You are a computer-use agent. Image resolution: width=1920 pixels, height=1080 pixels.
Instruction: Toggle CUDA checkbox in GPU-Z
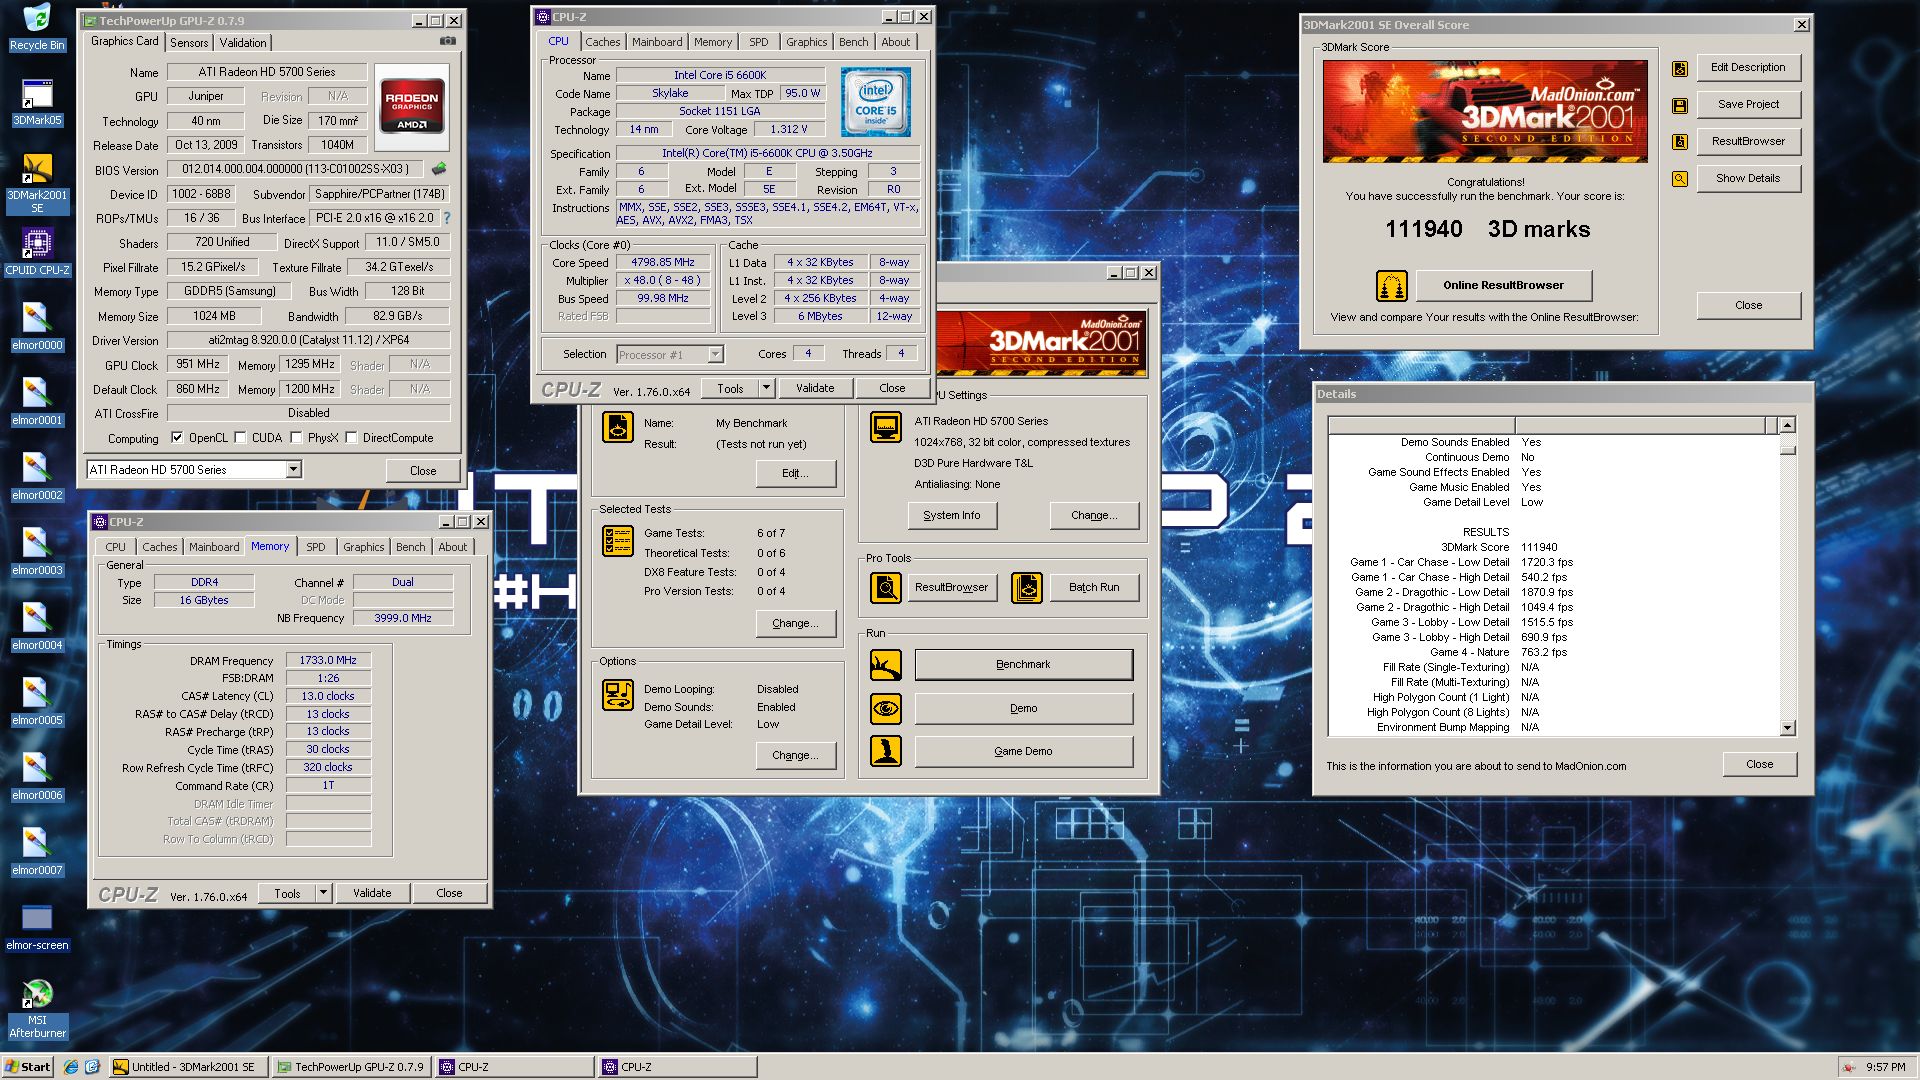[240, 438]
